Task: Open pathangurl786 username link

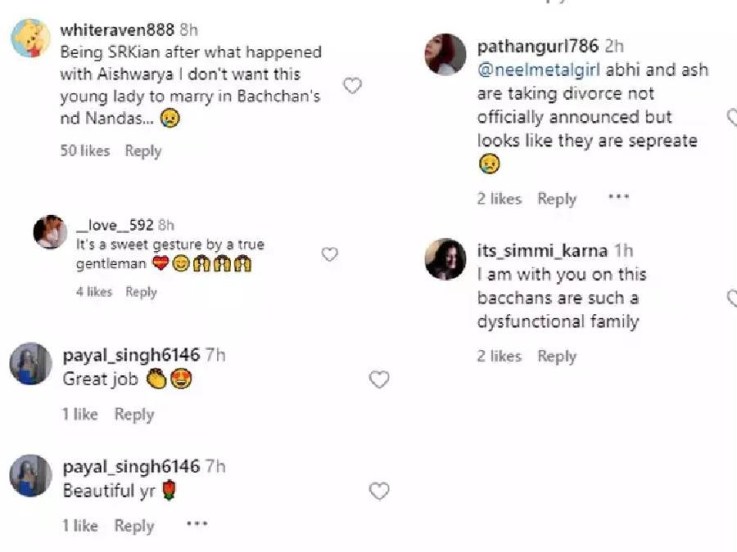Action: pos(538,46)
